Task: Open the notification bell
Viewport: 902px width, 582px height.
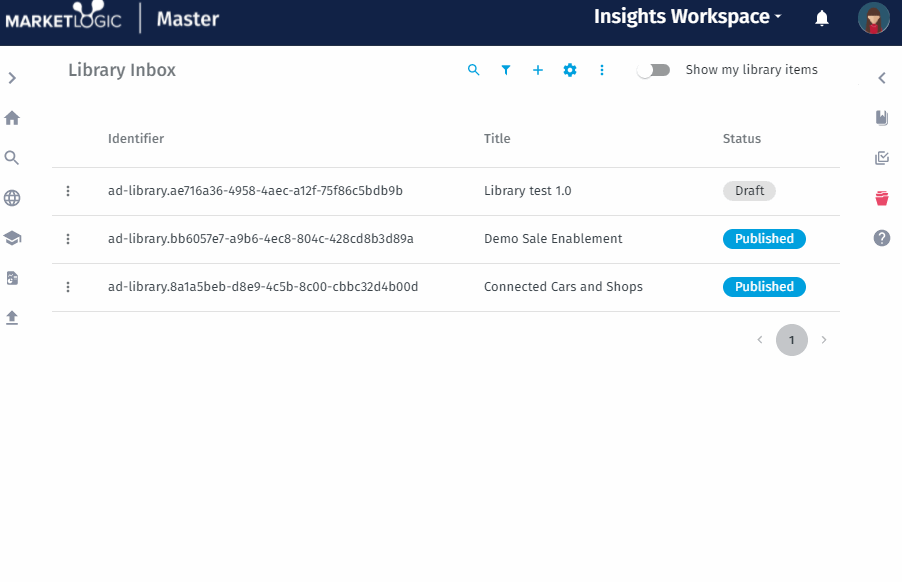Action: pyautogui.click(x=821, y=17)
